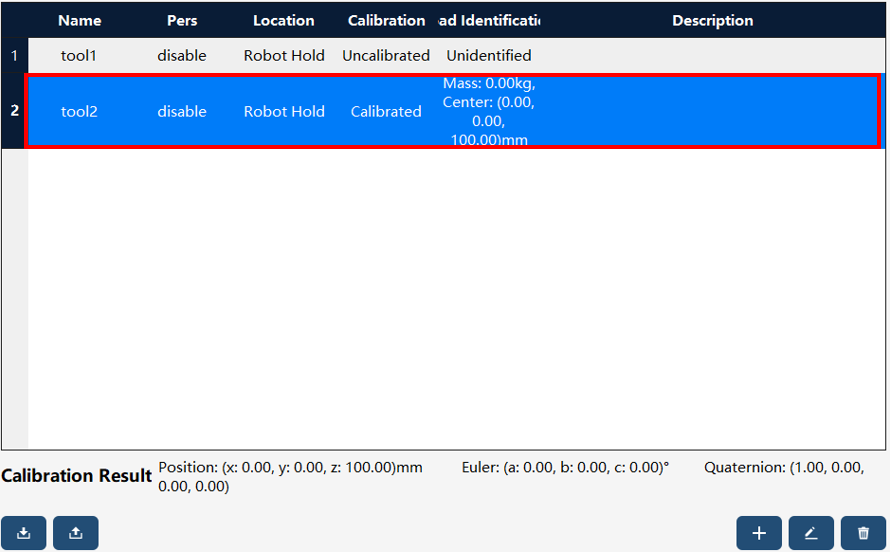Screen dimensions: 890x558
Task: Click the Uncalibrated cell of tool1
Action: tap(386, 56)
